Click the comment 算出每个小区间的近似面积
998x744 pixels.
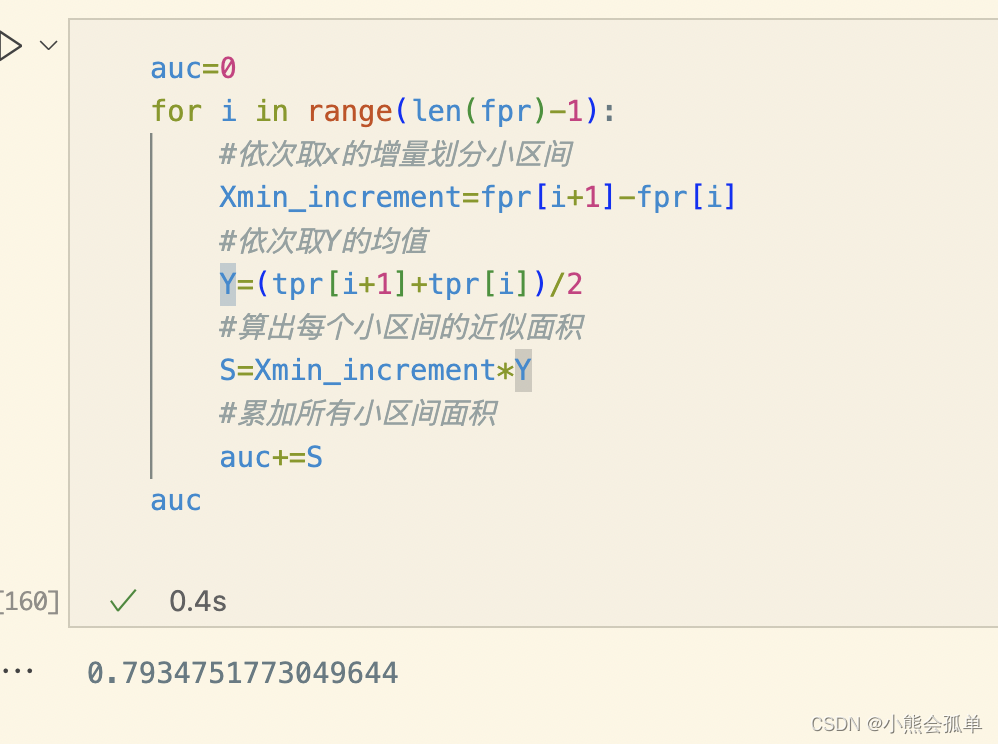point(401,327)
